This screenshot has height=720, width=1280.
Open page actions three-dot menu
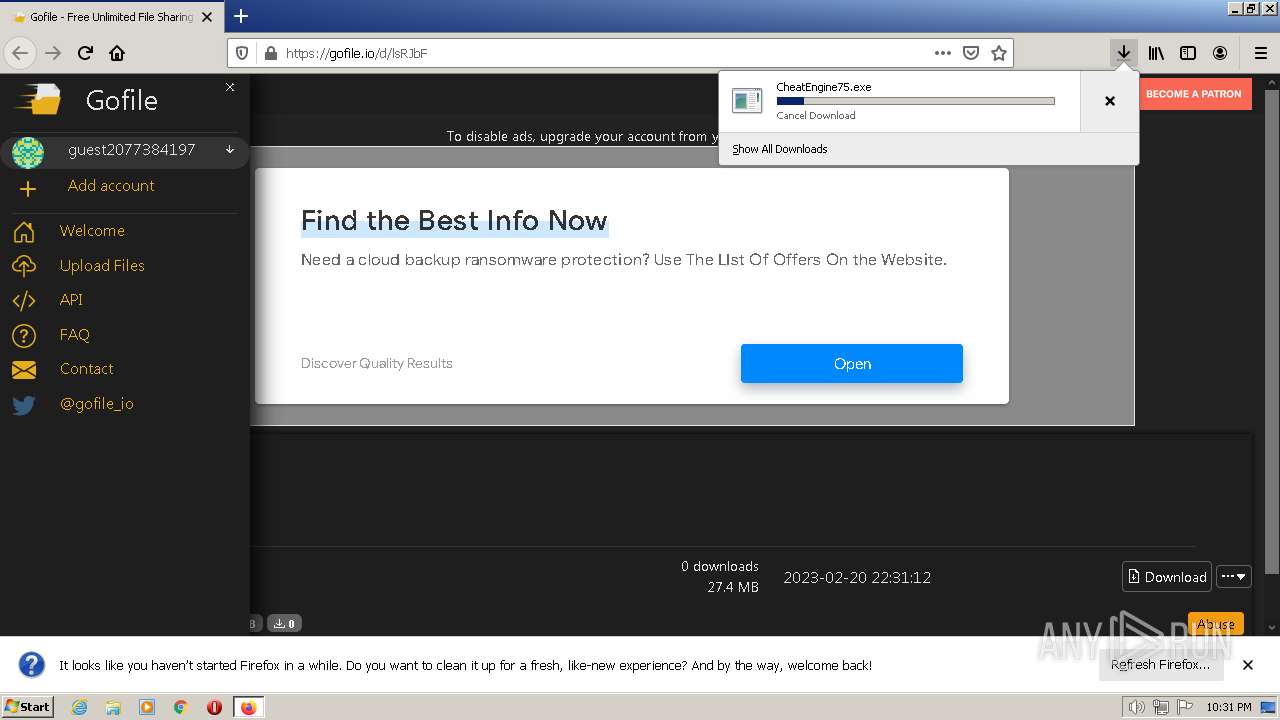[942, 53]
